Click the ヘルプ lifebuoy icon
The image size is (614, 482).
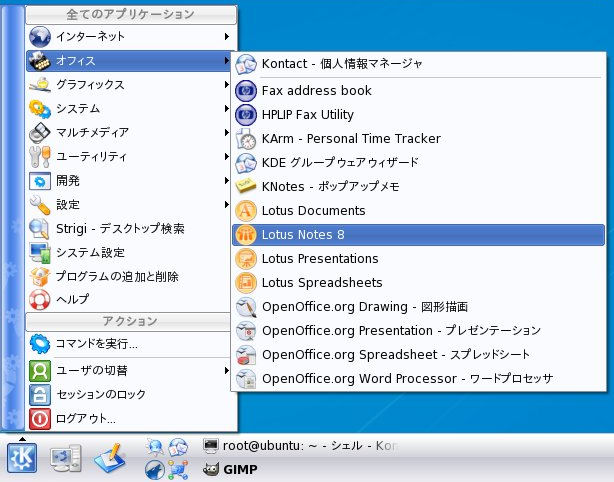click(40, 300)
